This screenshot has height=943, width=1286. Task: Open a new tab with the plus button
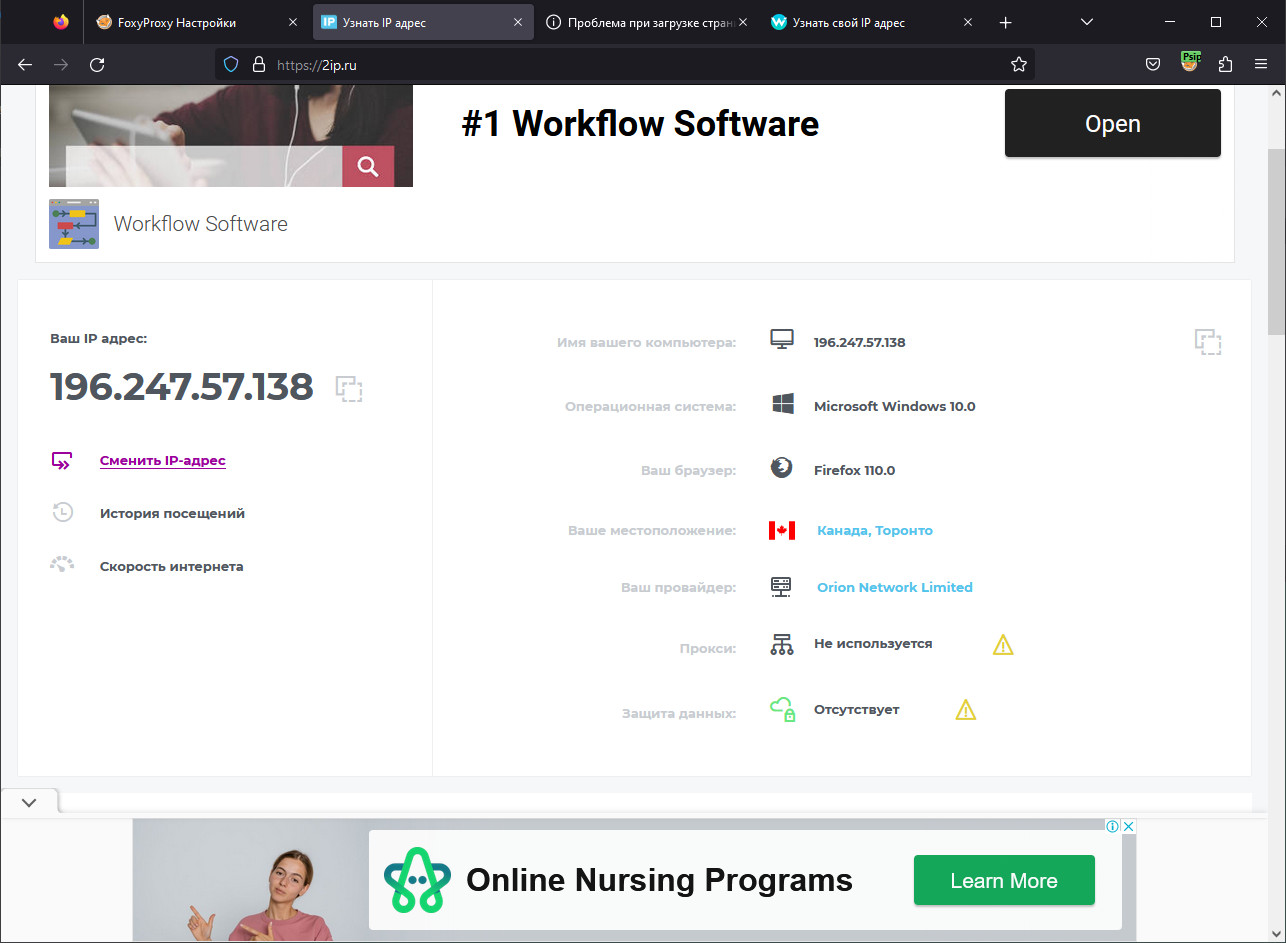coord(1006,22)
